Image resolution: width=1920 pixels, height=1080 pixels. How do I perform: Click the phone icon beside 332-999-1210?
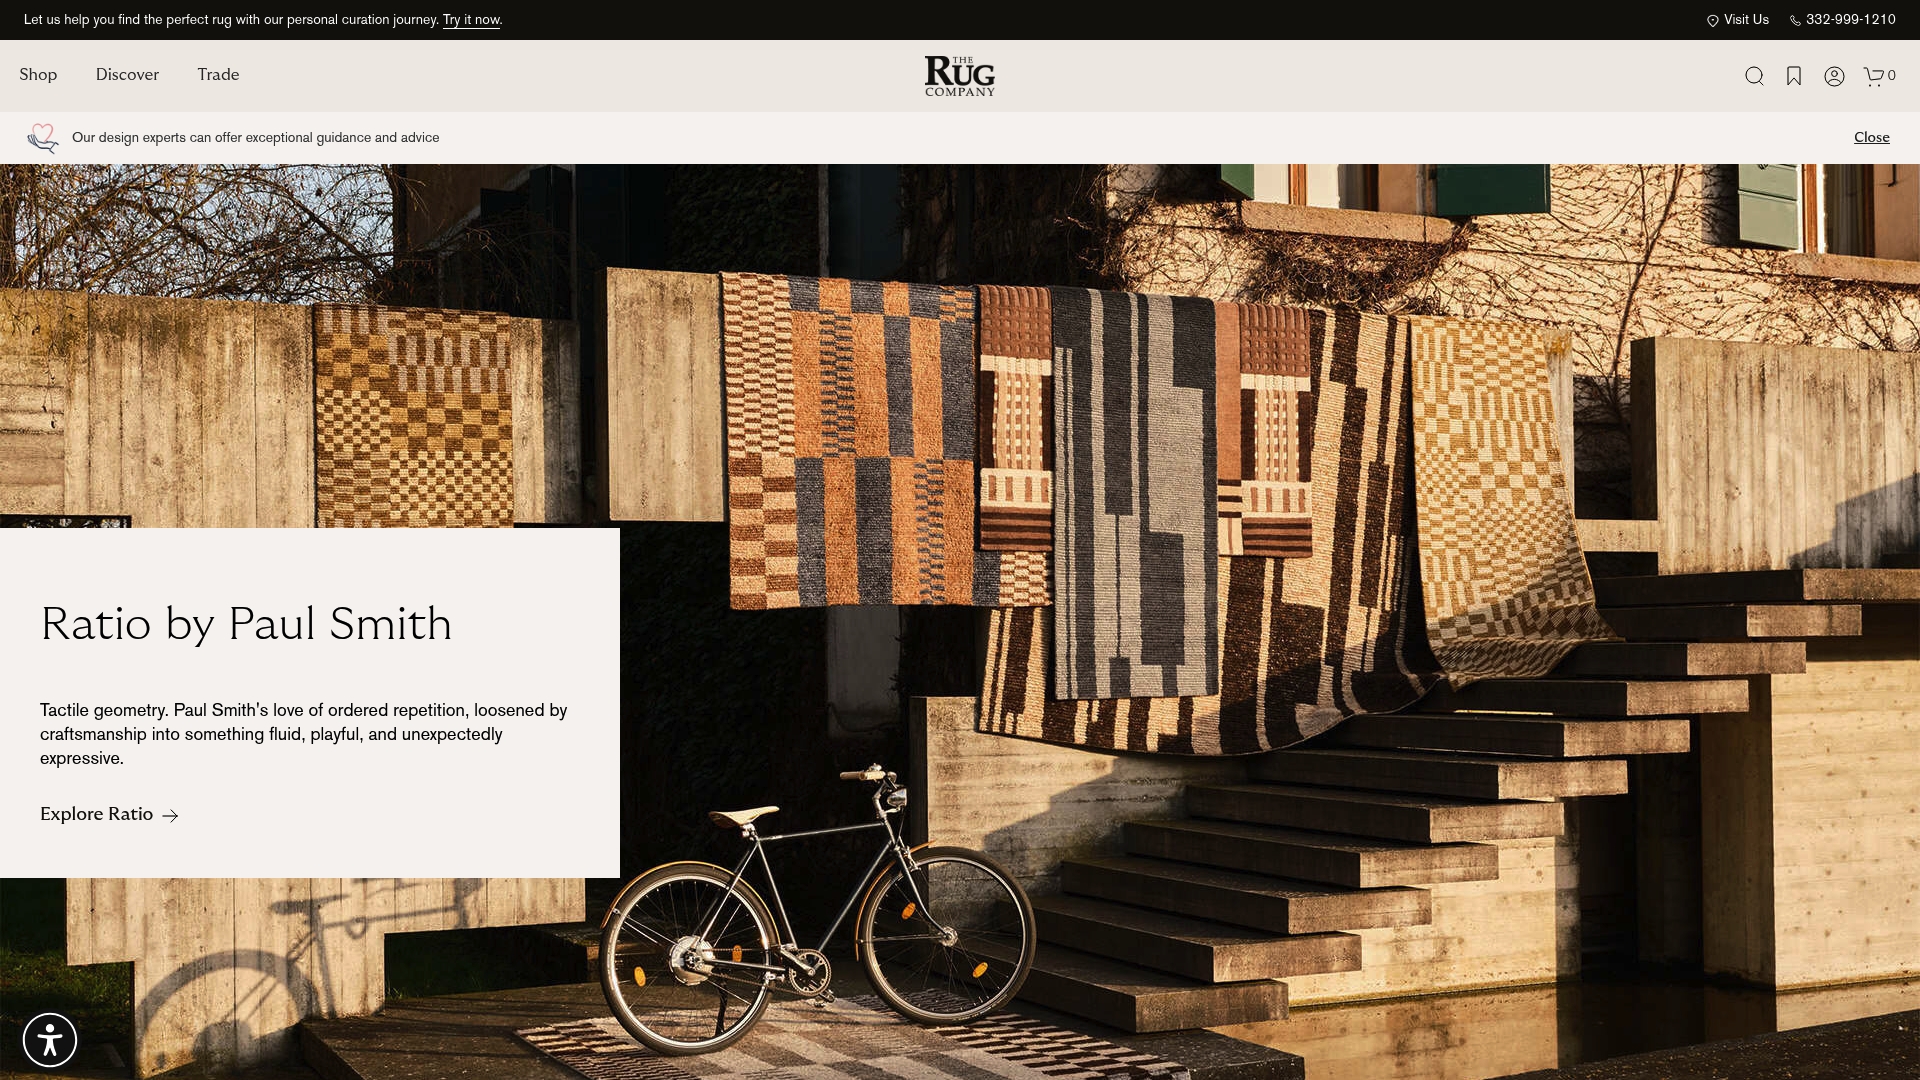coord(1795,20)
